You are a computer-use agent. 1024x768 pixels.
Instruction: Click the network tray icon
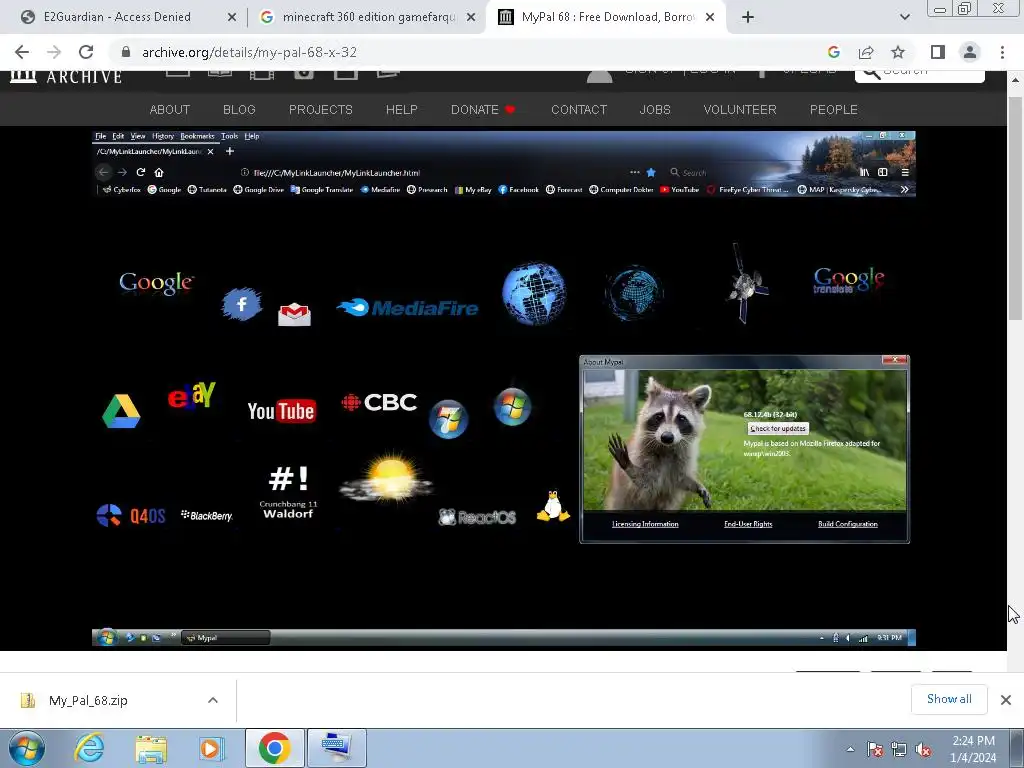(899, 749)
